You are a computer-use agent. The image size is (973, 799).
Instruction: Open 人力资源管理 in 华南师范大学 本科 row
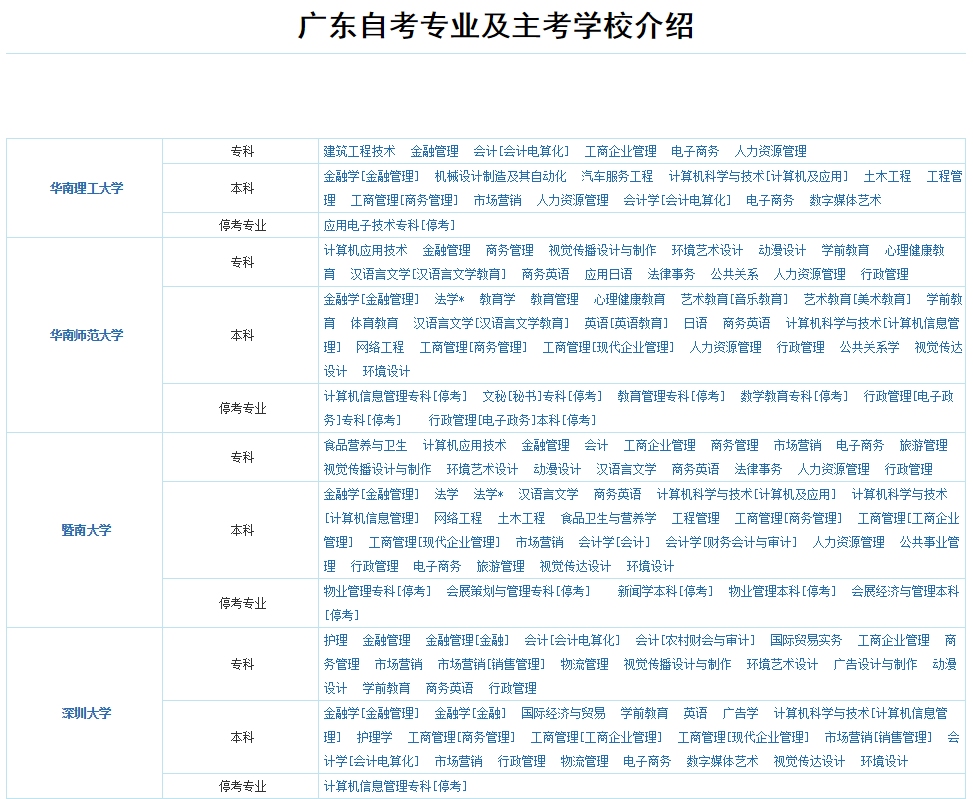click(725, 347)
